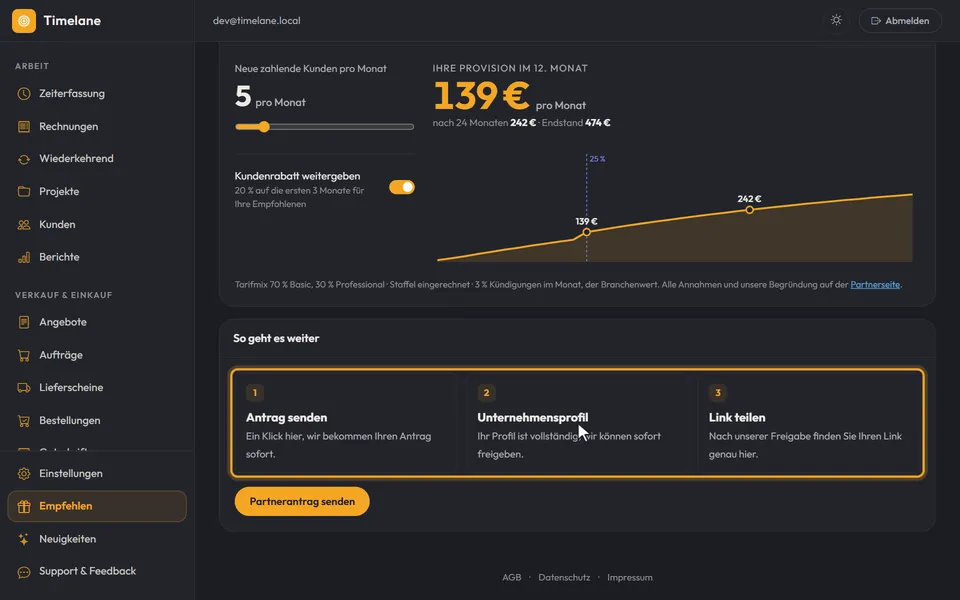Click the Abmelden logout button
Viewport: 960px width, 600px height.
click(900, 20)
